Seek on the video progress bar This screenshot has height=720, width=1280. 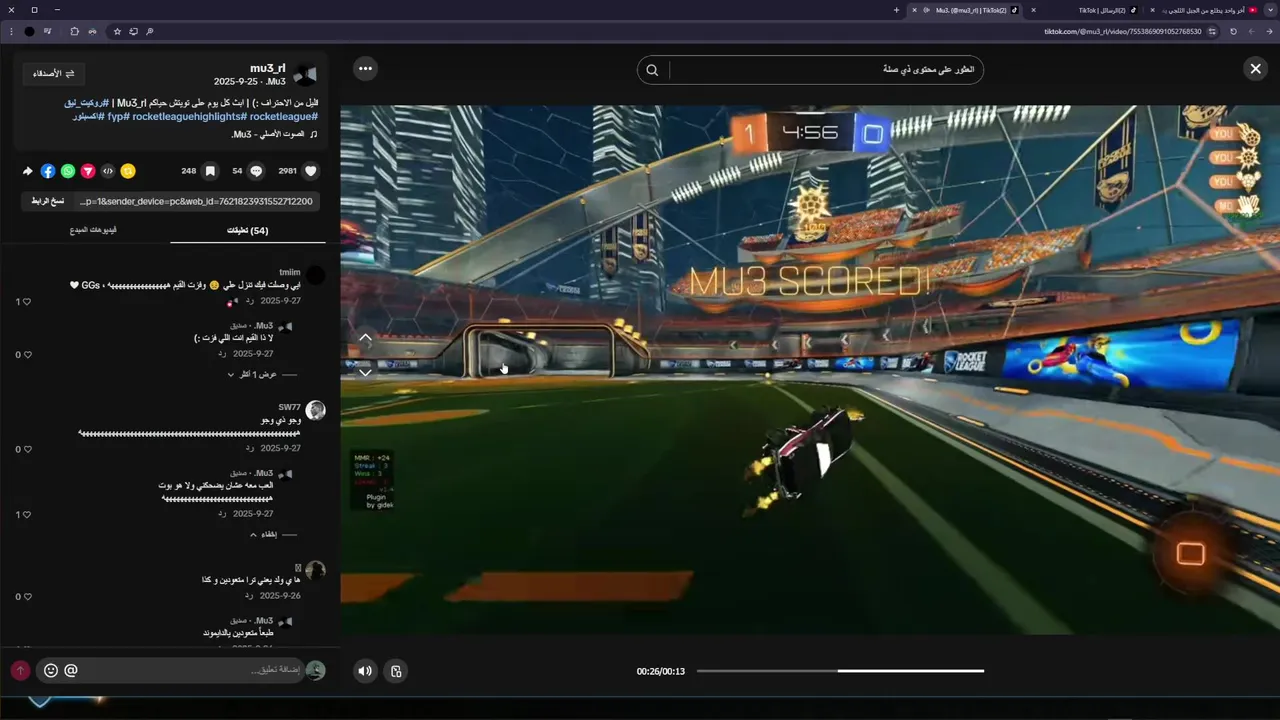coord(840,671)
